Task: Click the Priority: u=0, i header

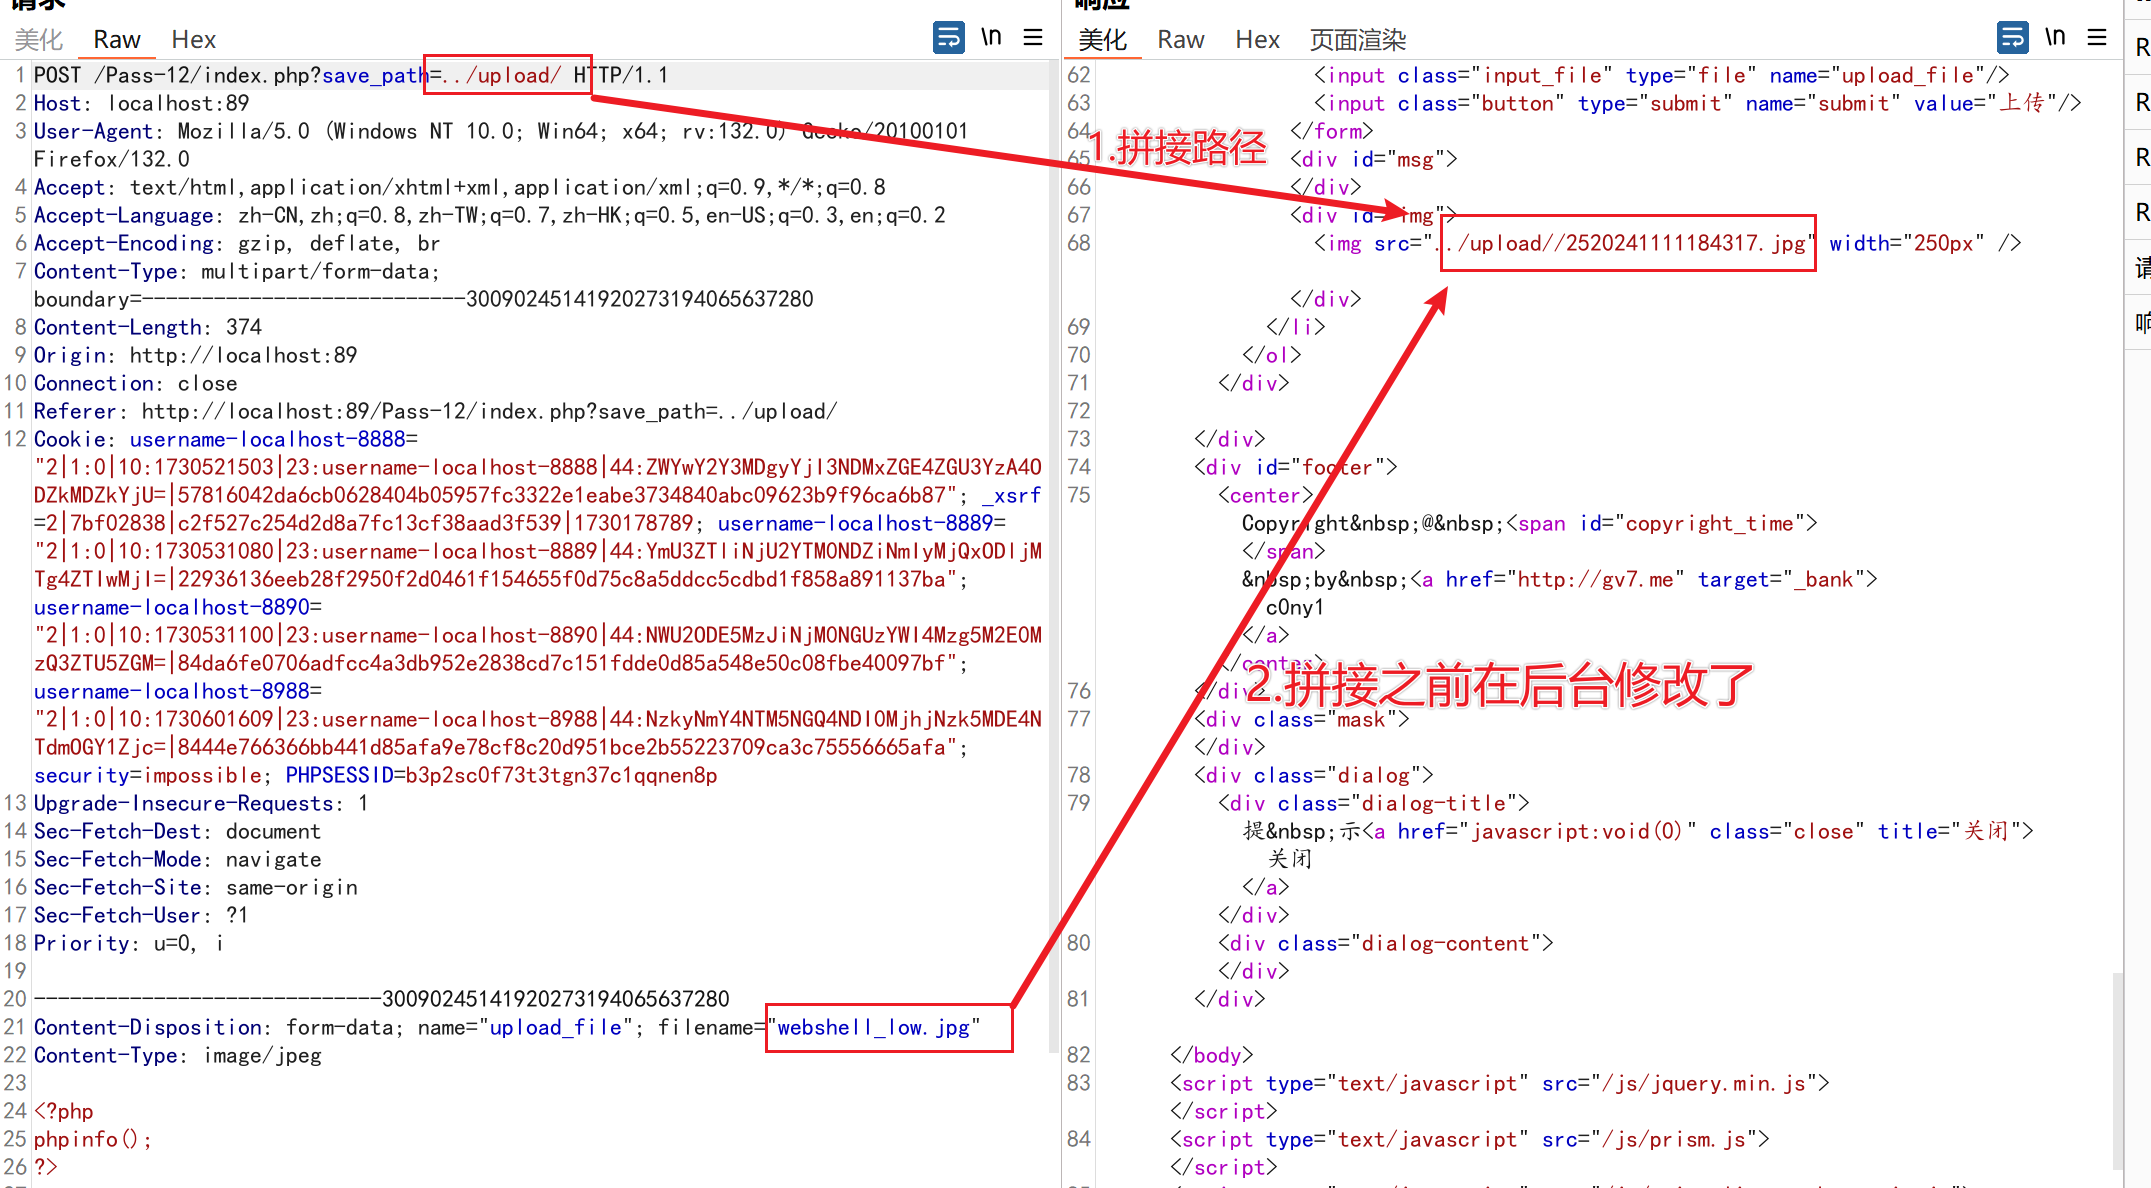Action: pyautogui.click(x=129, y=943)
